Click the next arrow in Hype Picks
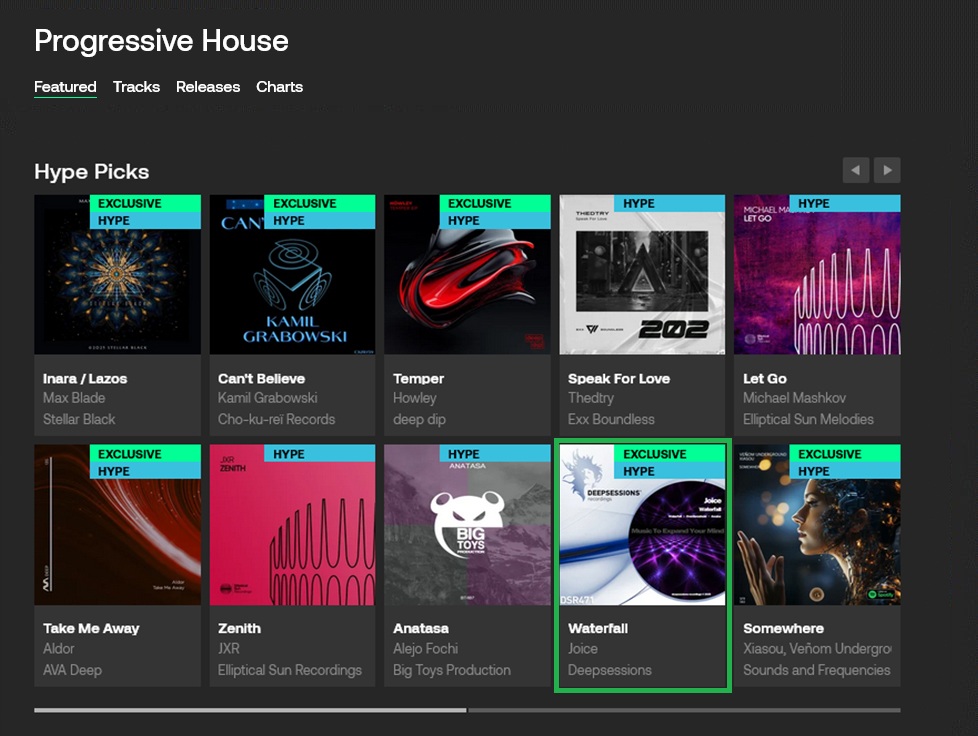Image resolution: width=978 pixels, height=736 pixels. coord(887,170)
